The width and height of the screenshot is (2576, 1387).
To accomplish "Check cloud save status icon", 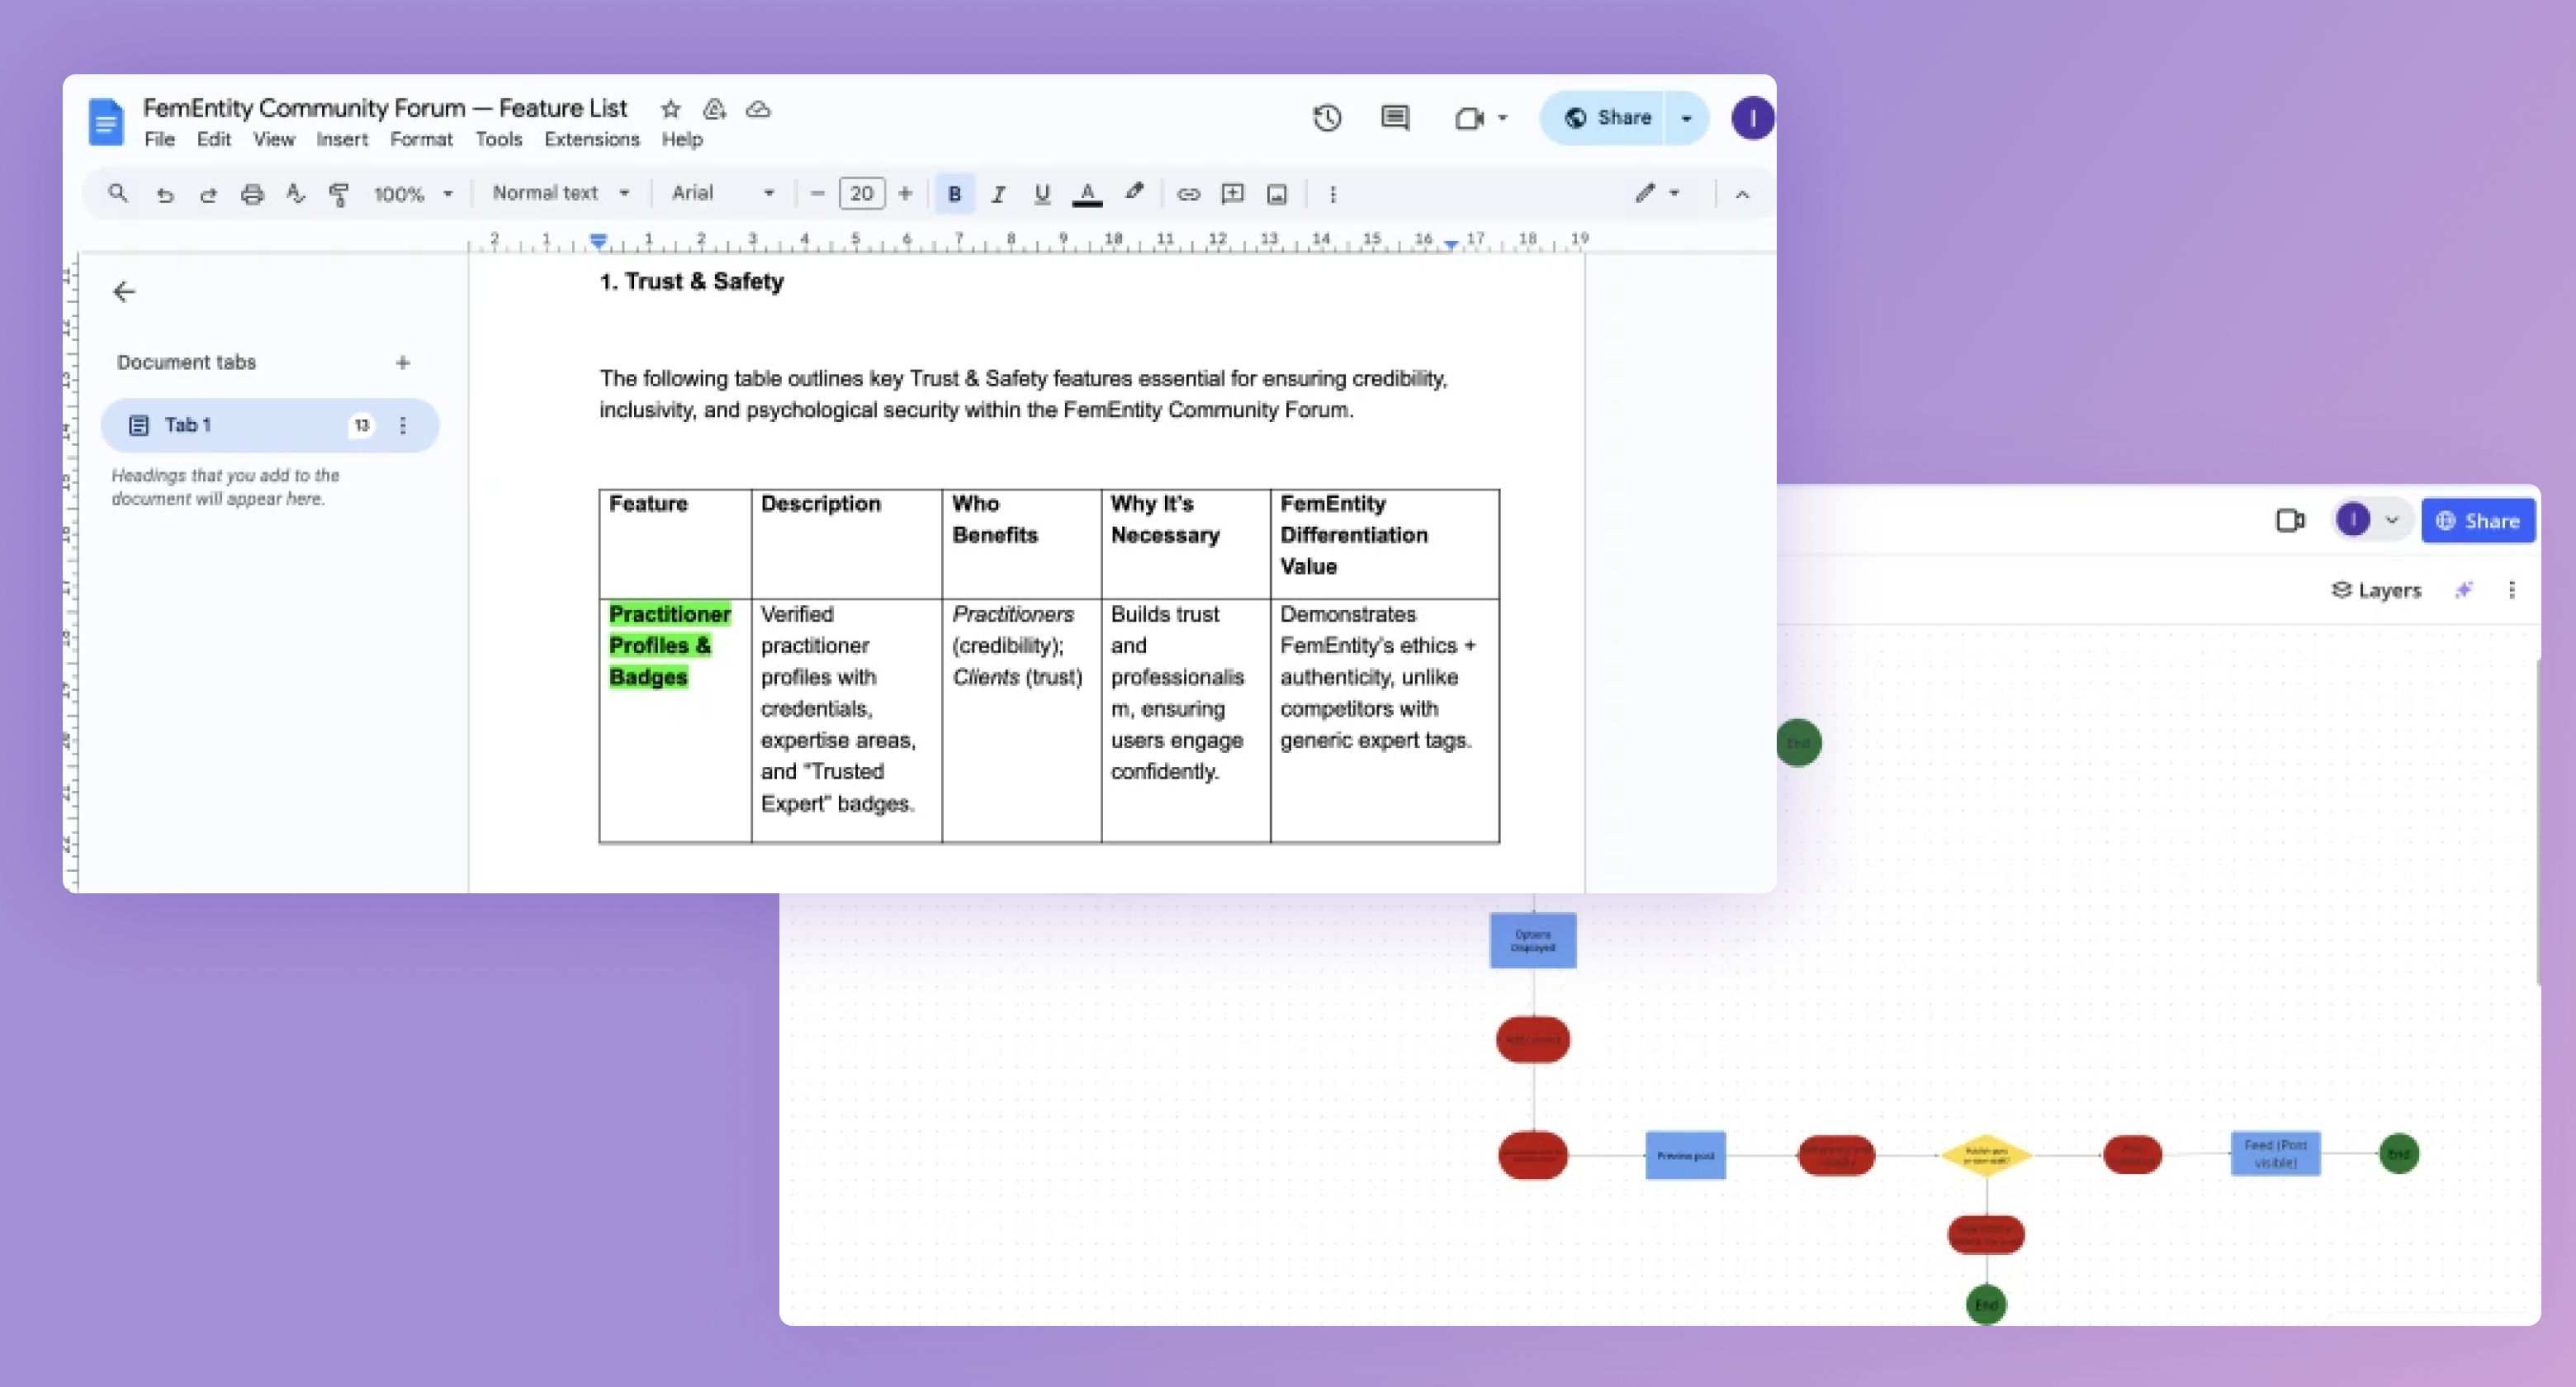I will (758, 108).
